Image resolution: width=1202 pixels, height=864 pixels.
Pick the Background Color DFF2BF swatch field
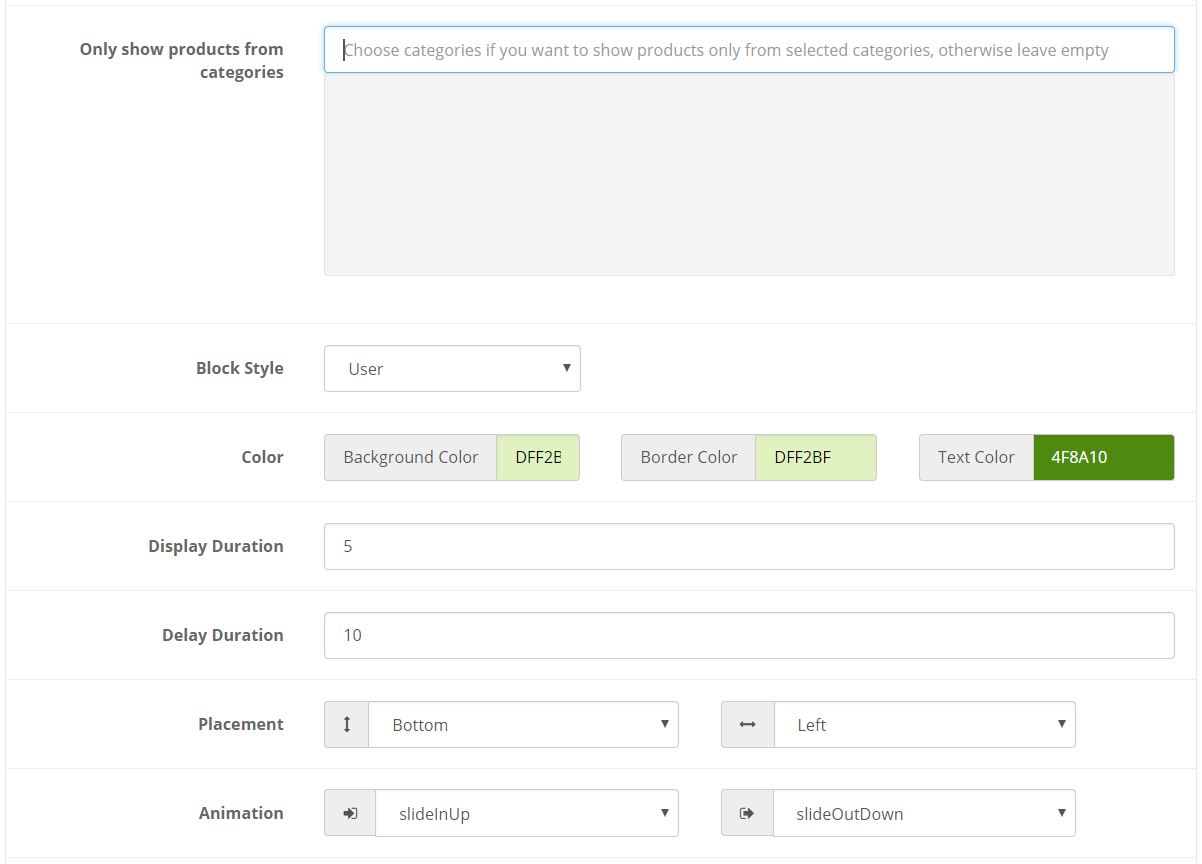pyautogui.click(x=538, y=457)
